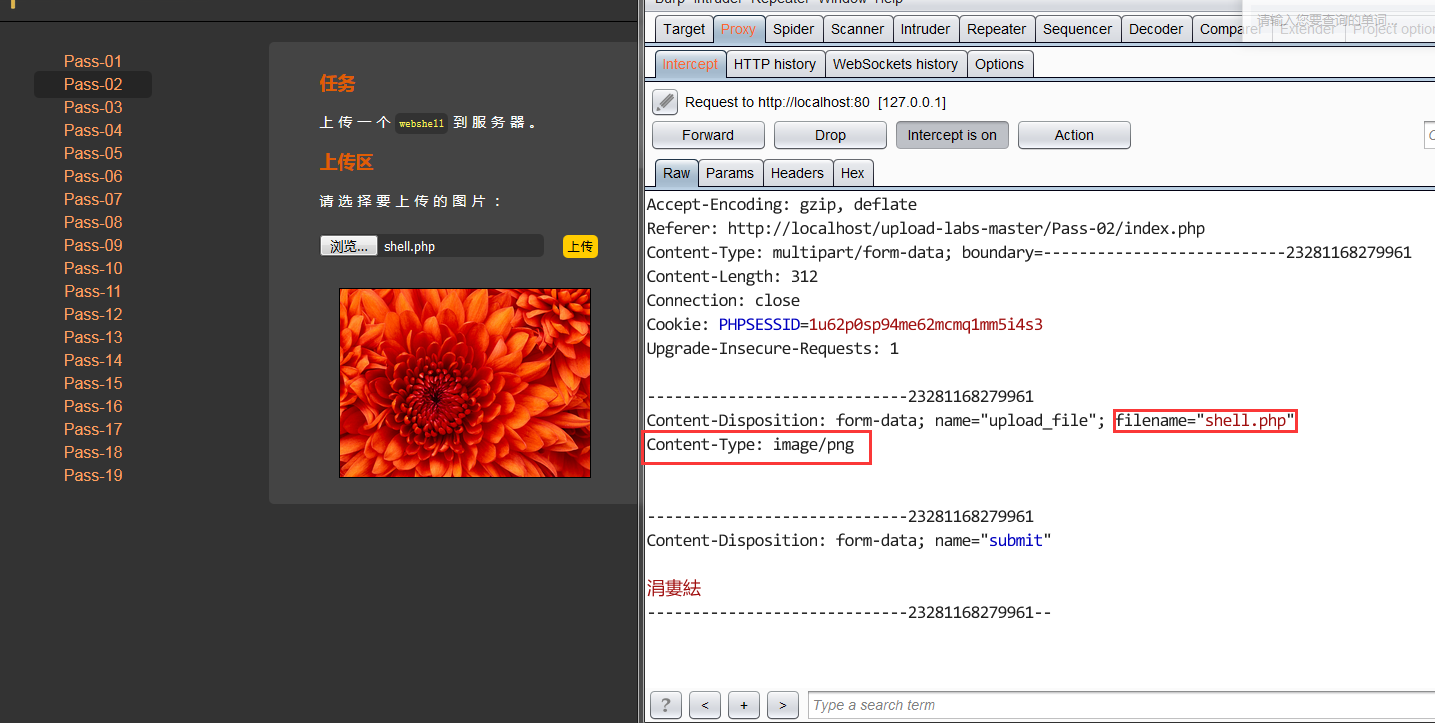Forward the intercepted request
The height and width of the screenshot is (723, 1435).
tap(708, 135)
